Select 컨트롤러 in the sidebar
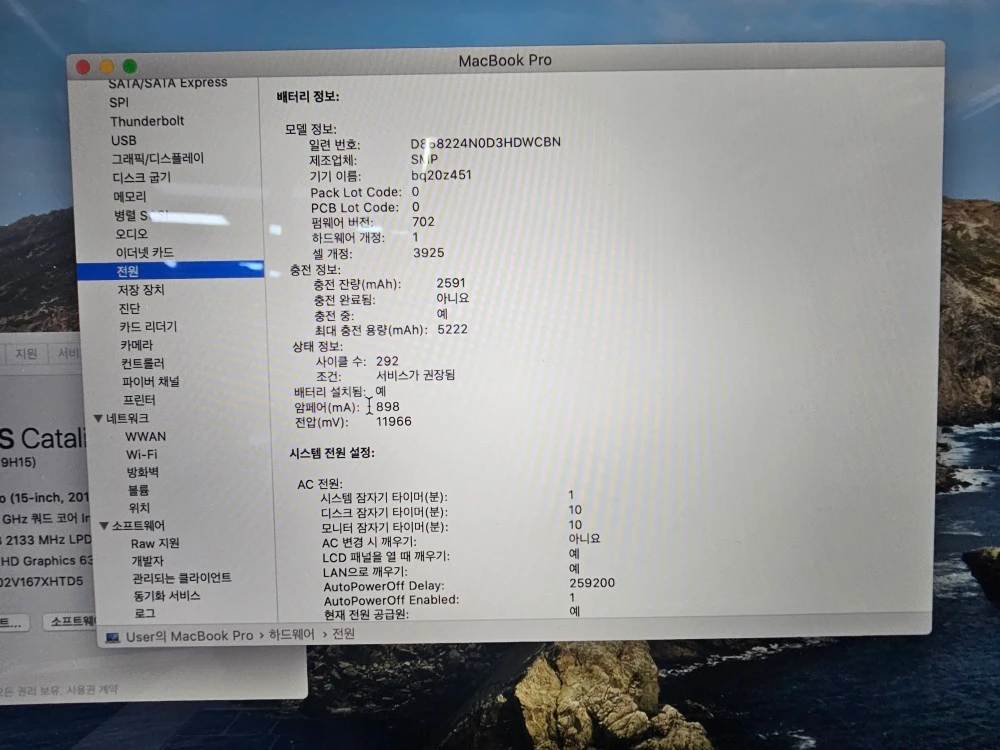This screenshot has height=750, width=1000. pos(143,363)
